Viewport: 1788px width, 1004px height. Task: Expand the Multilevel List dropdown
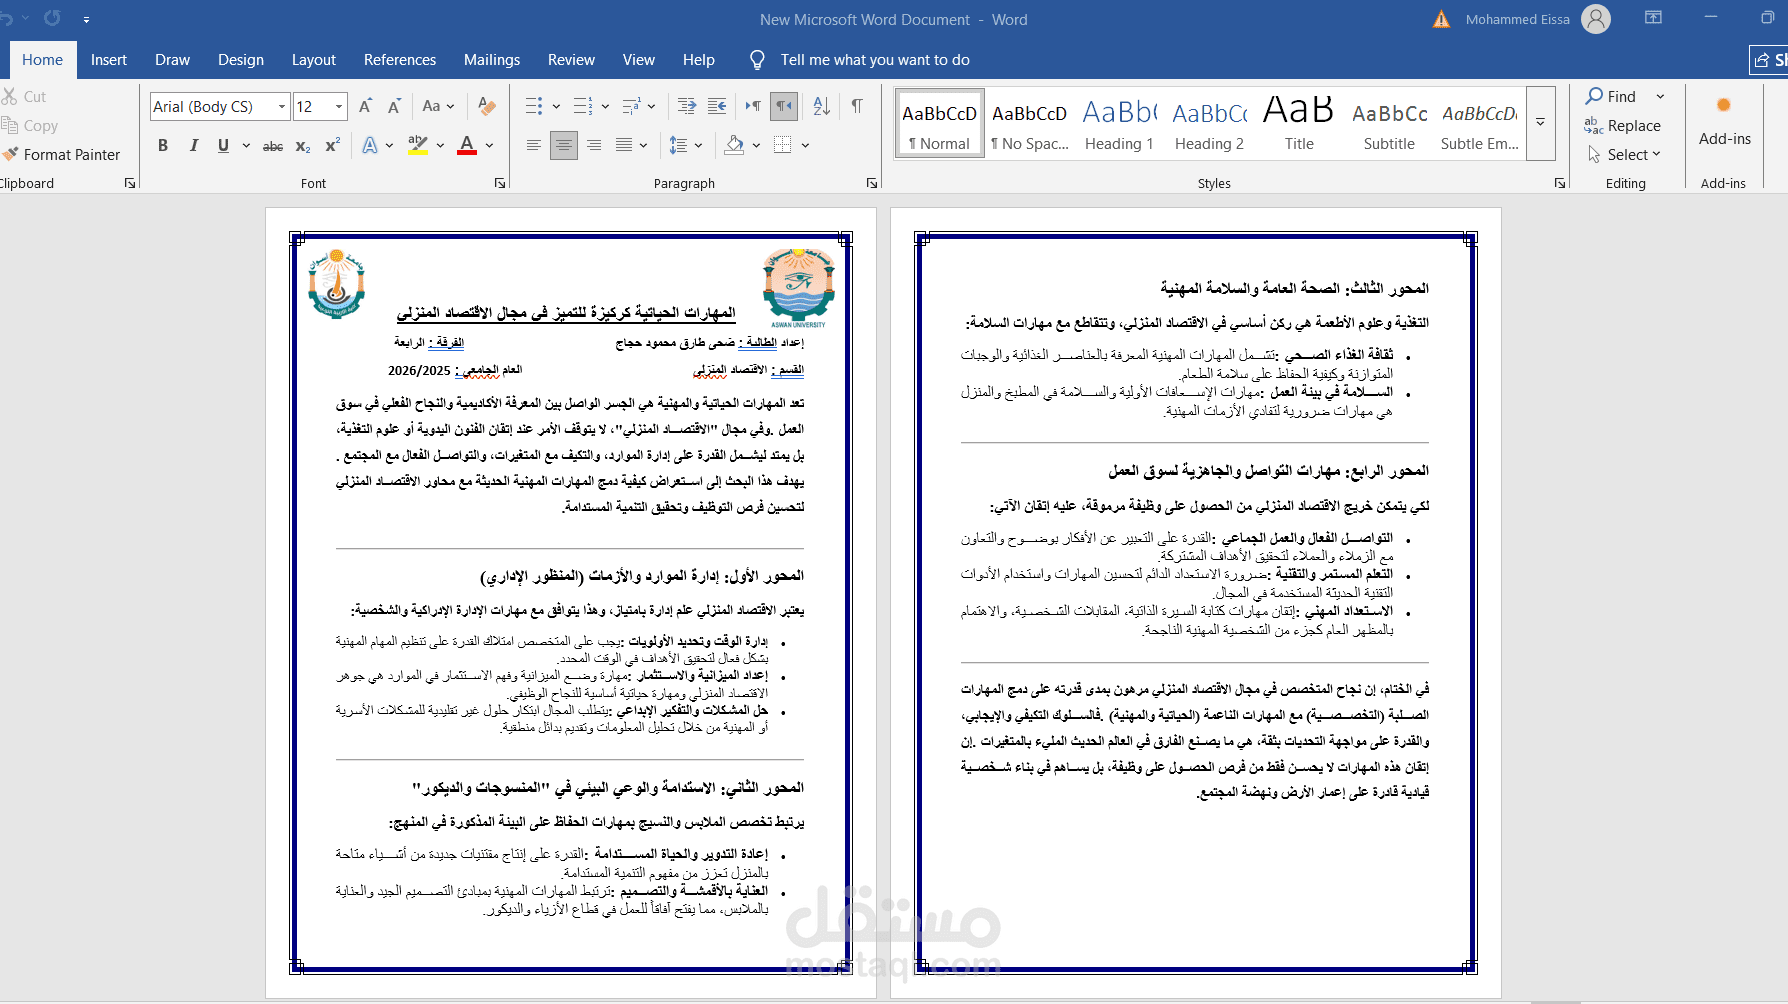(651, 106)
